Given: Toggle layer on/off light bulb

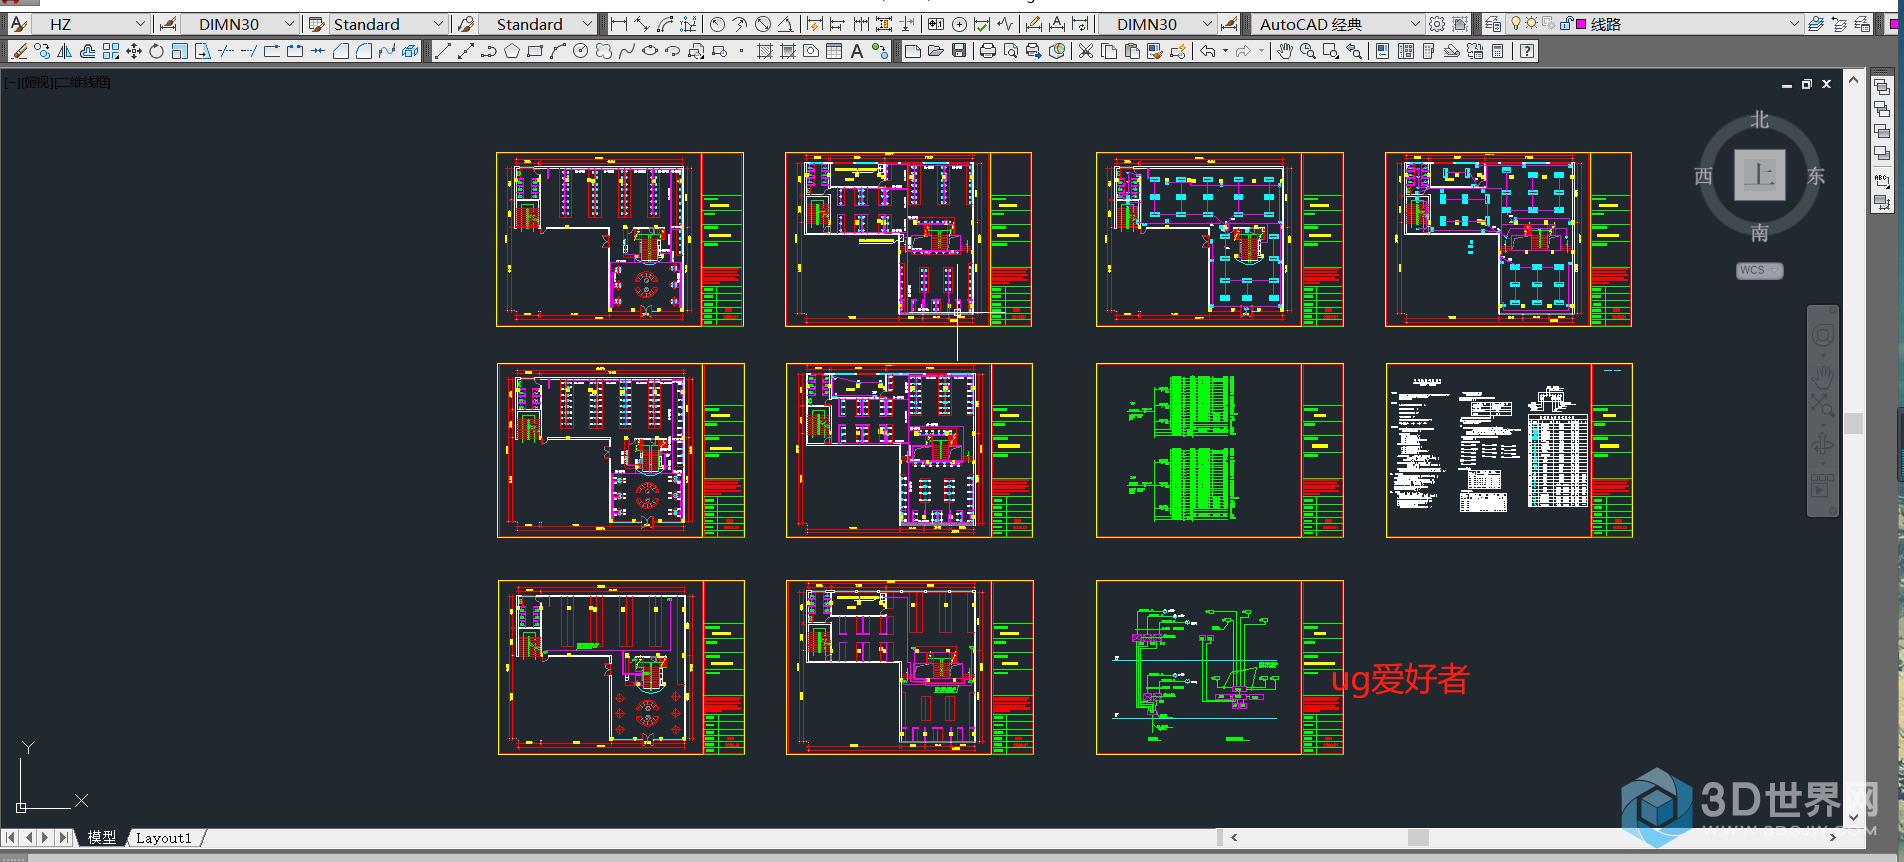Looking at the screenshot, I should (x=1516, y=23).
